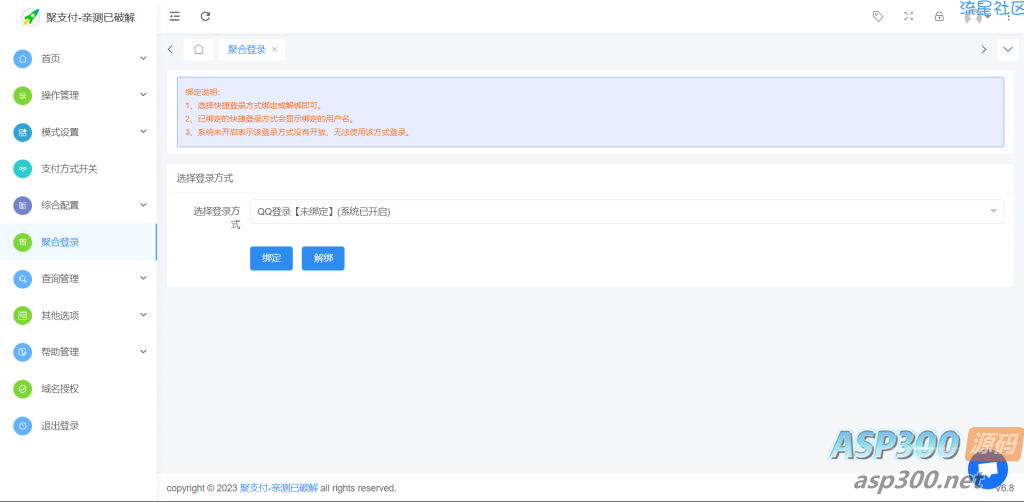1024x502 pixels.
Task: Click the 聚支付-亲测已破解 header title
Action: tap(91, 18)
